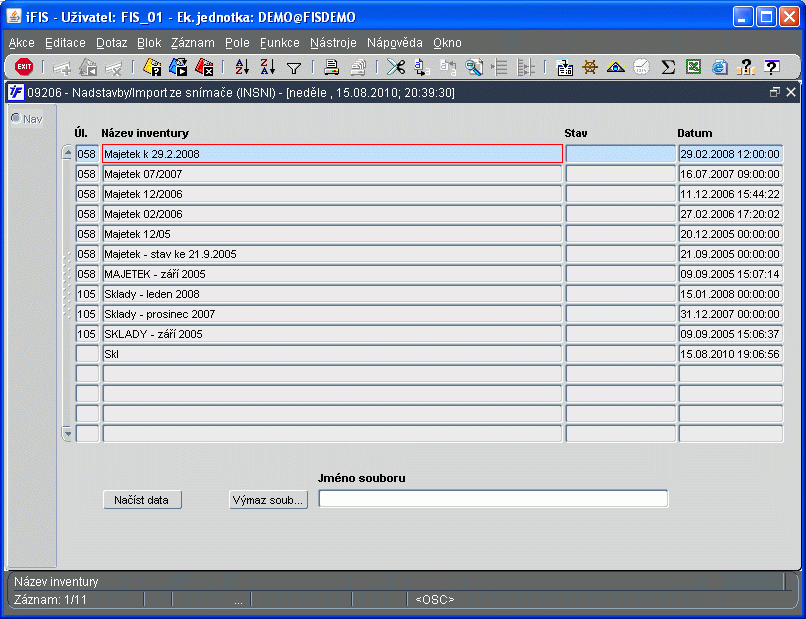This screenshot has height=619, width=806.
Task: Close the inner 09206 form window
Action: coord(791,92)
